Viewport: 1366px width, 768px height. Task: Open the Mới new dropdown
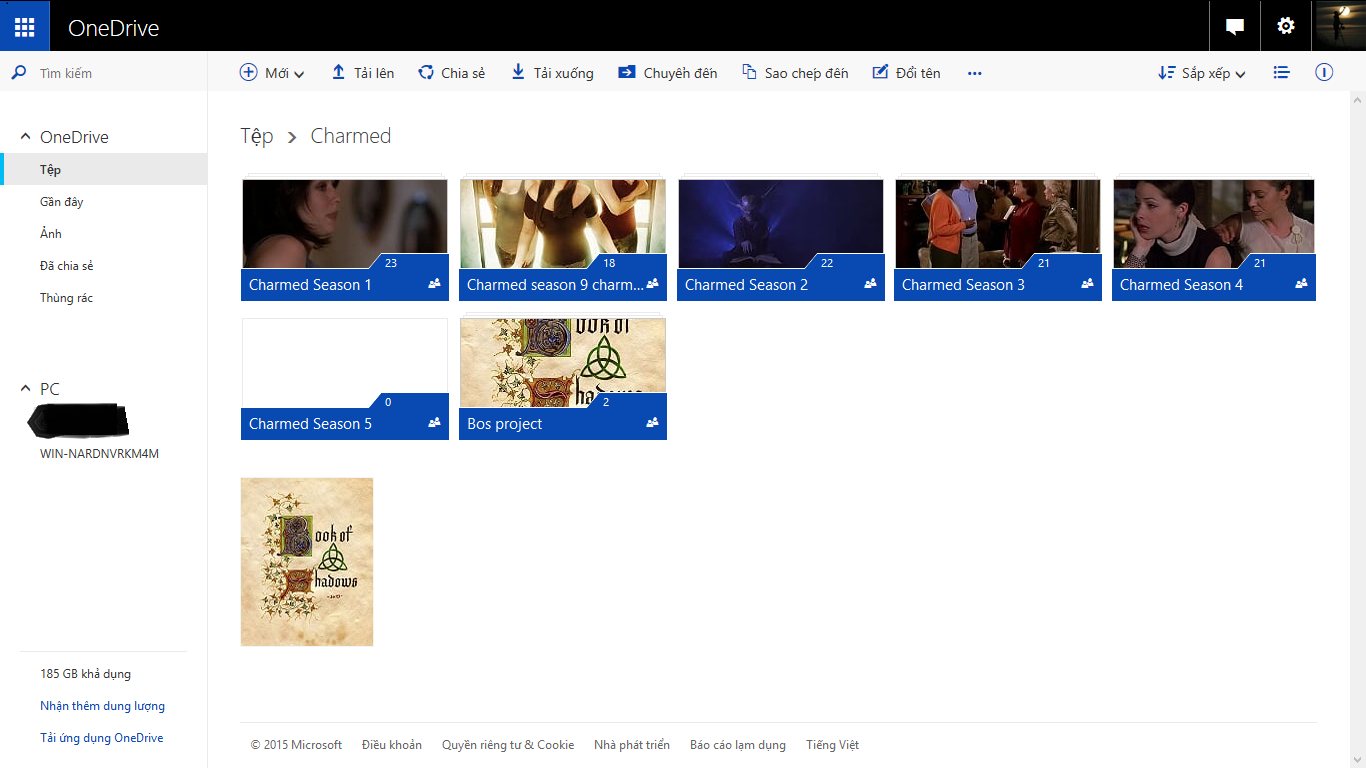click(x=272, y=73)
